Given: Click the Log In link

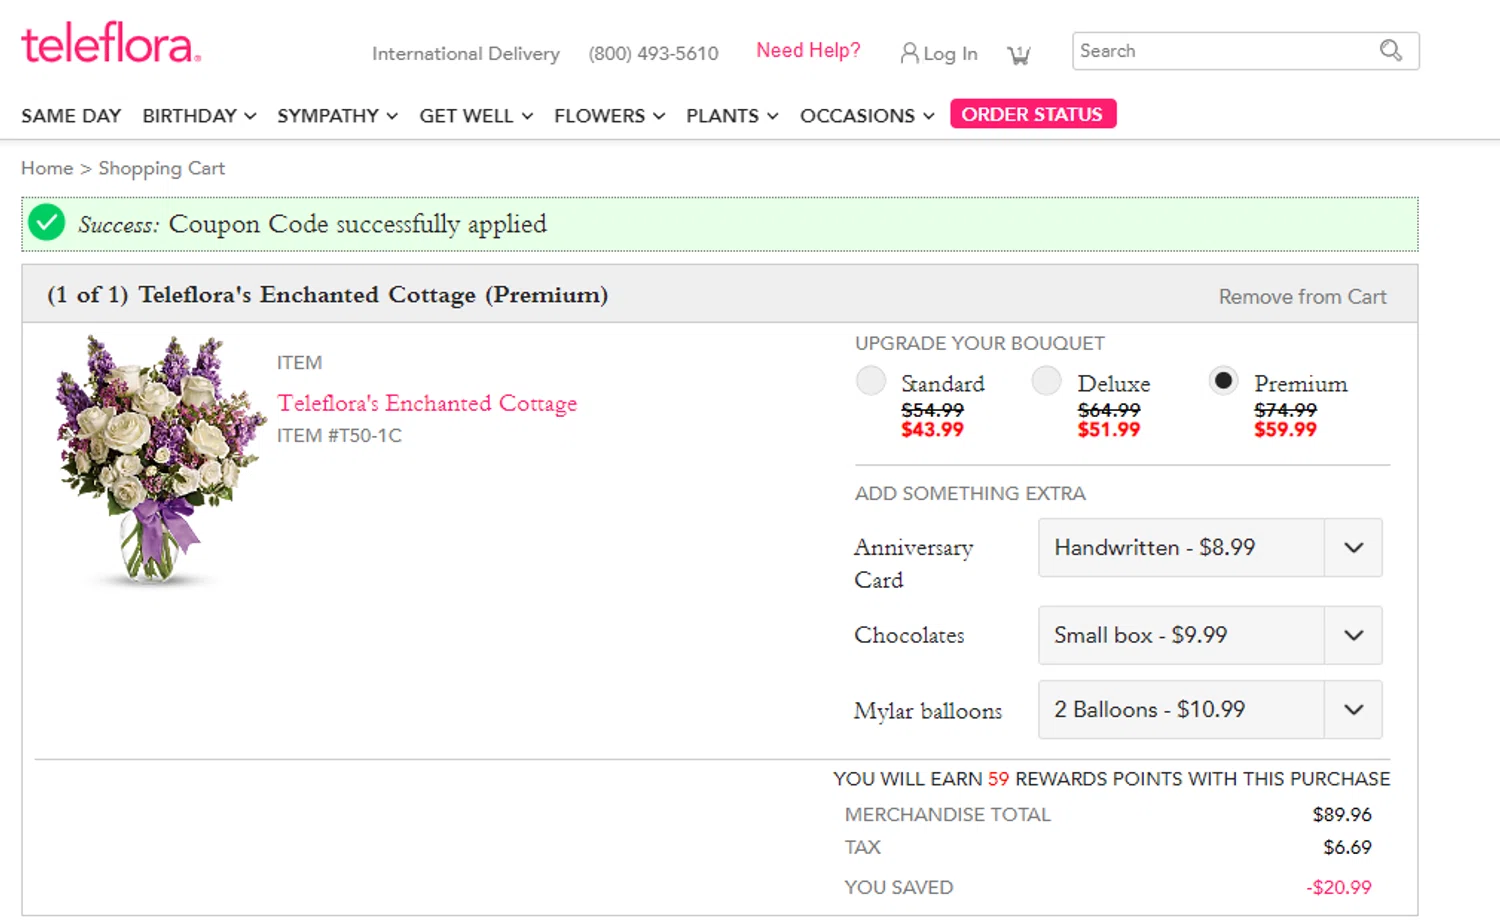Looking at the screenshot, I should [939, 53].
